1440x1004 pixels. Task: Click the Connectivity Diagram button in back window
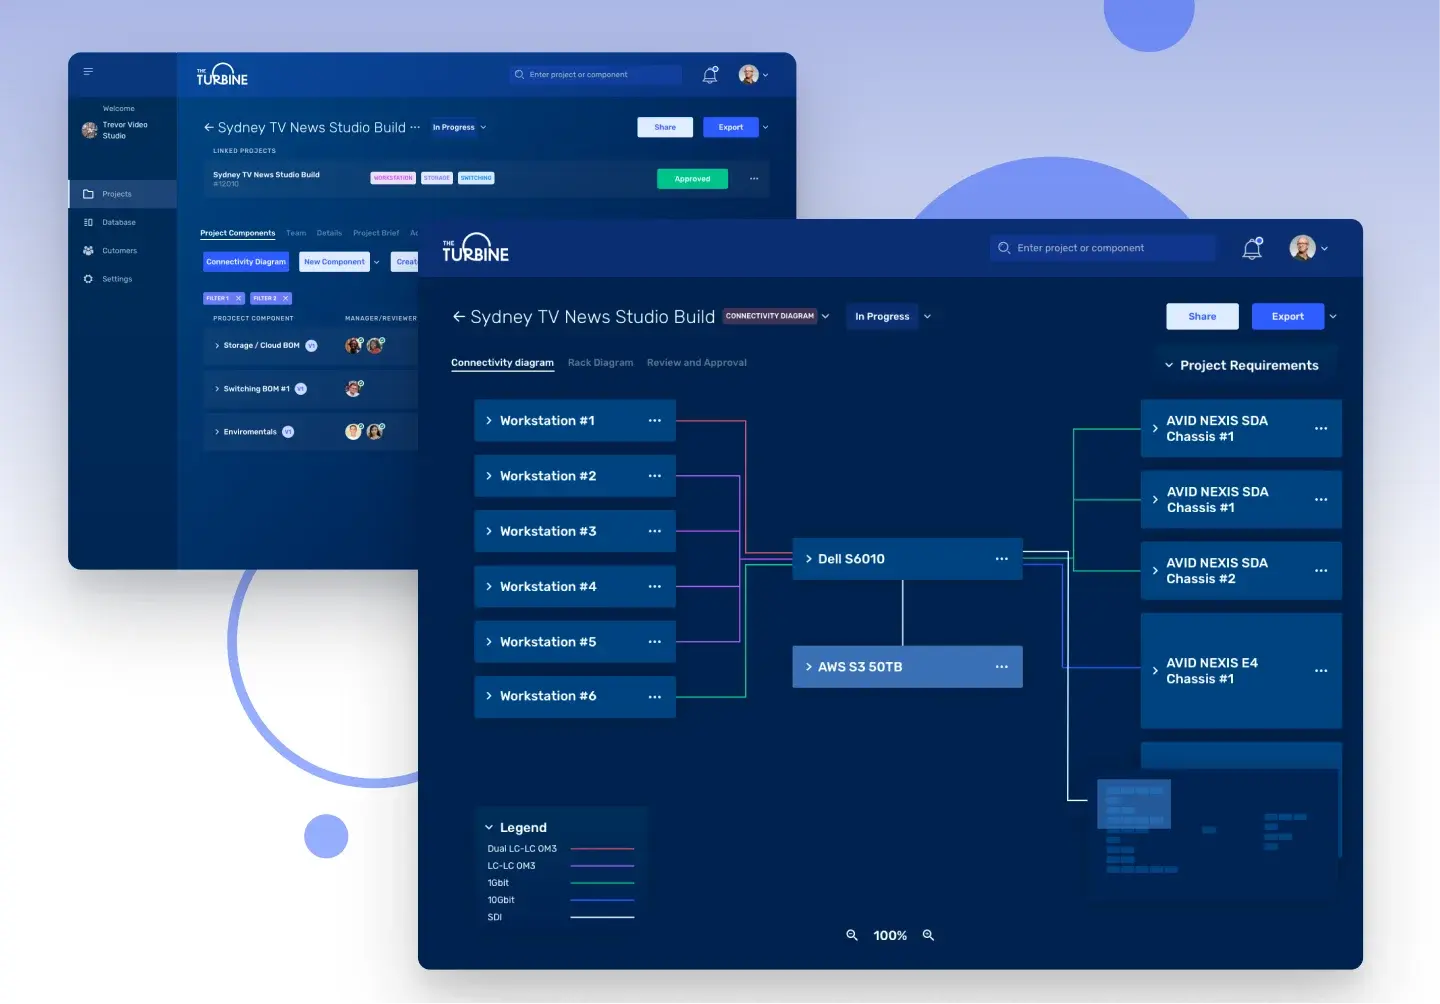246,262
